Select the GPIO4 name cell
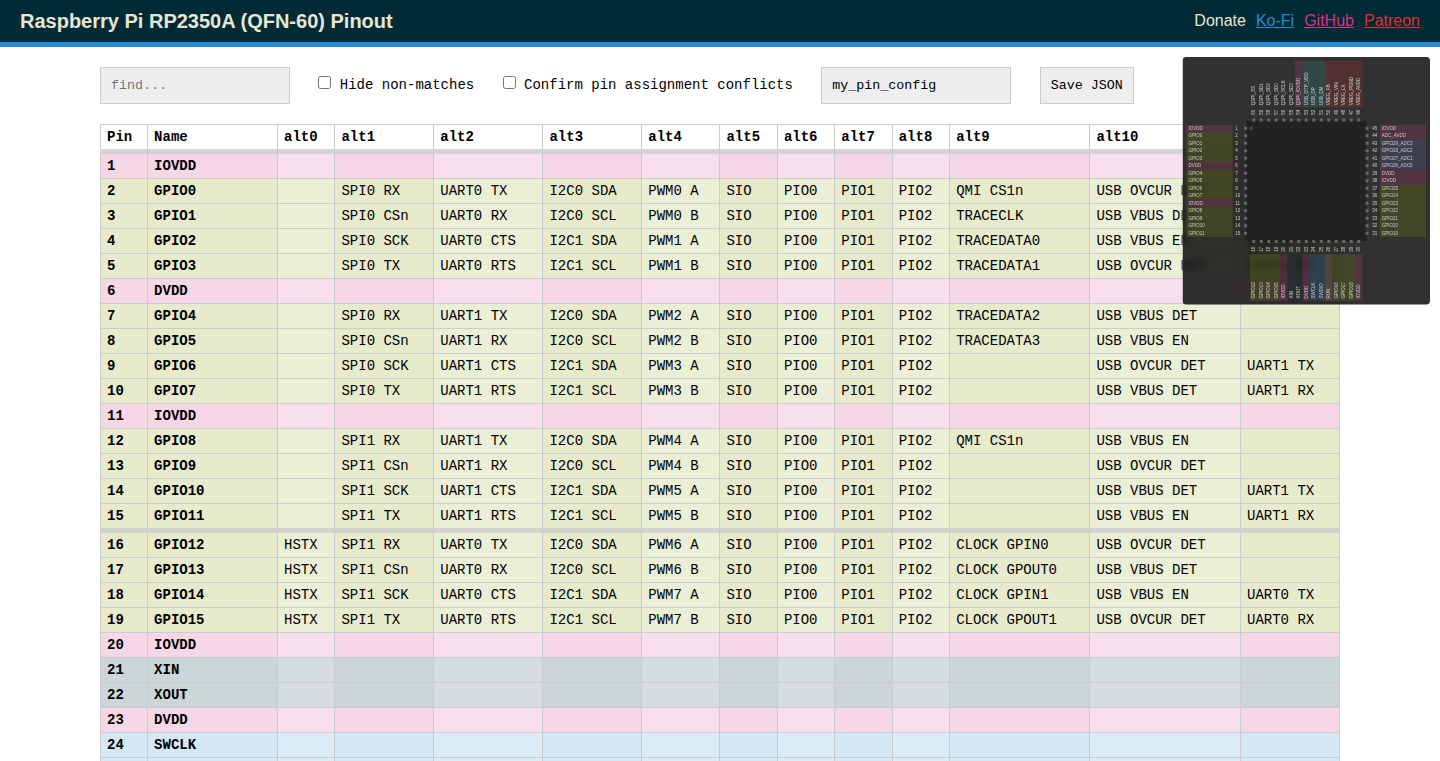This screenshot has width=1440, height=761. click(x=212, y=316)
